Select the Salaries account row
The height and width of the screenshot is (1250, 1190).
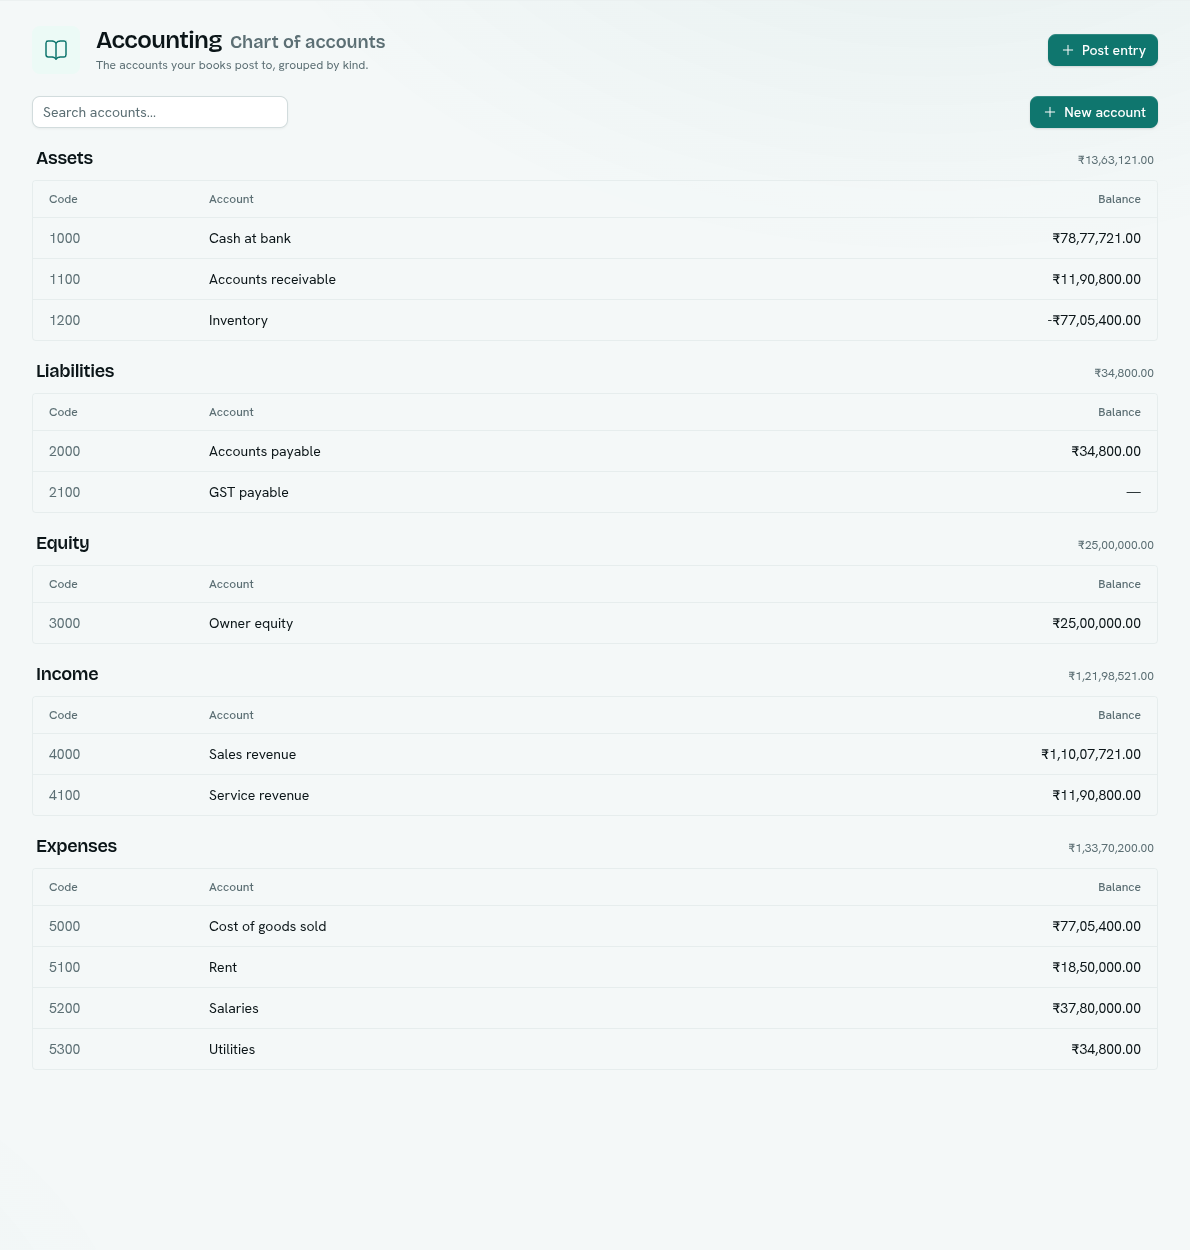(595, 1008)
